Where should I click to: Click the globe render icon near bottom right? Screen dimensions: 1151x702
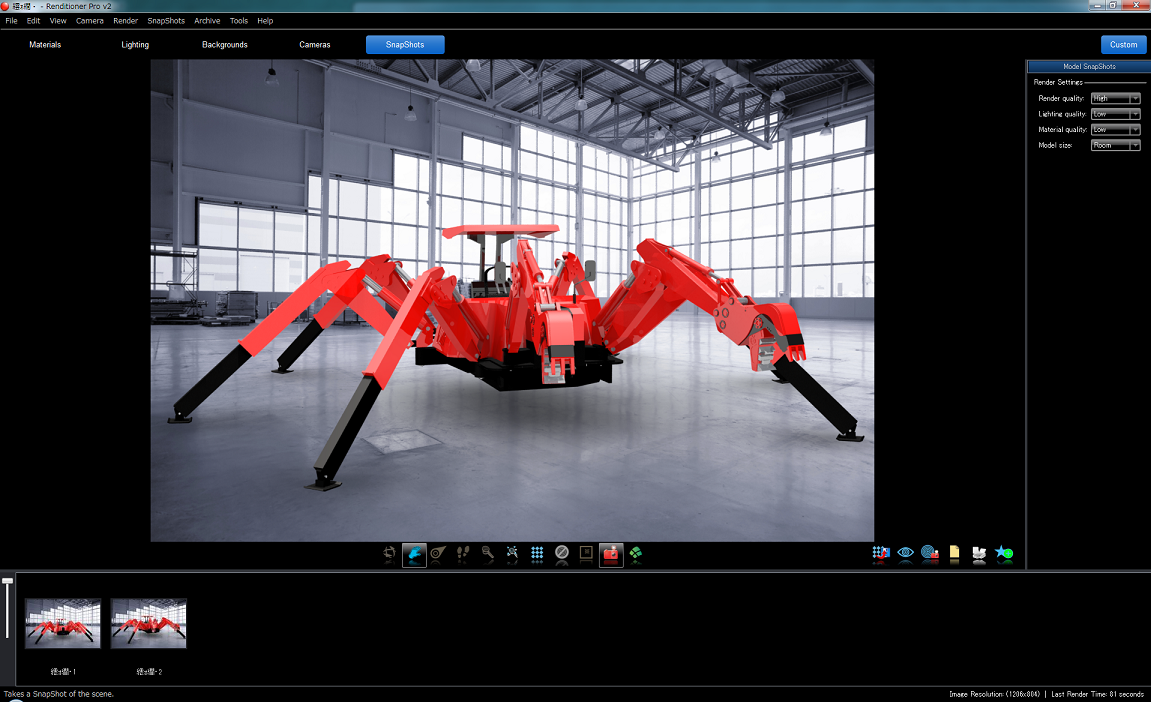[927, 553]
